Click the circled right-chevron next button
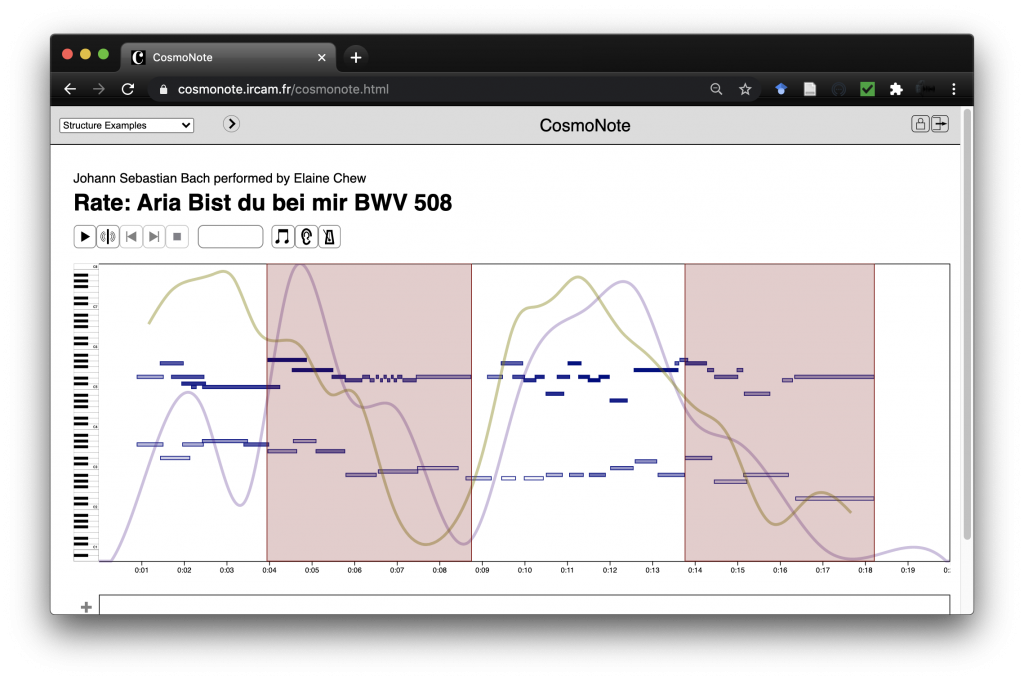1024x681 pixels. click(231, 124)
